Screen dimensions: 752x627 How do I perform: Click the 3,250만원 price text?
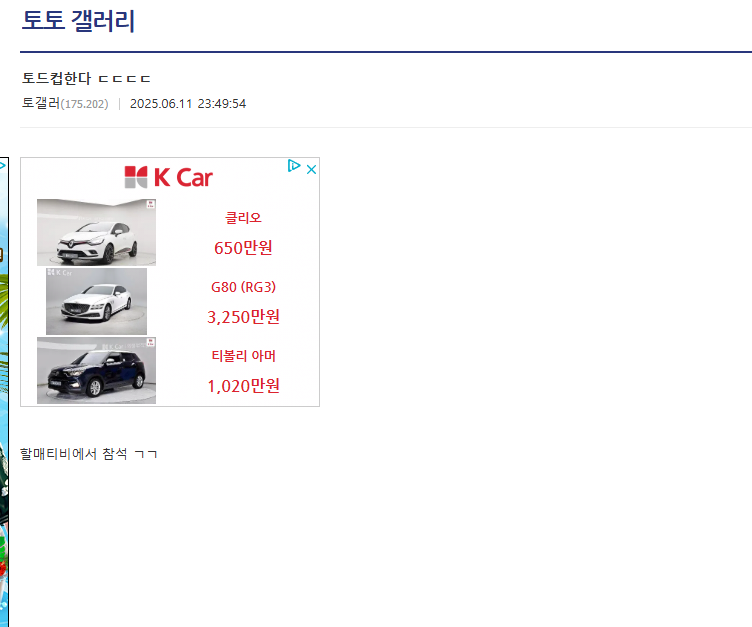click(243, 317)
